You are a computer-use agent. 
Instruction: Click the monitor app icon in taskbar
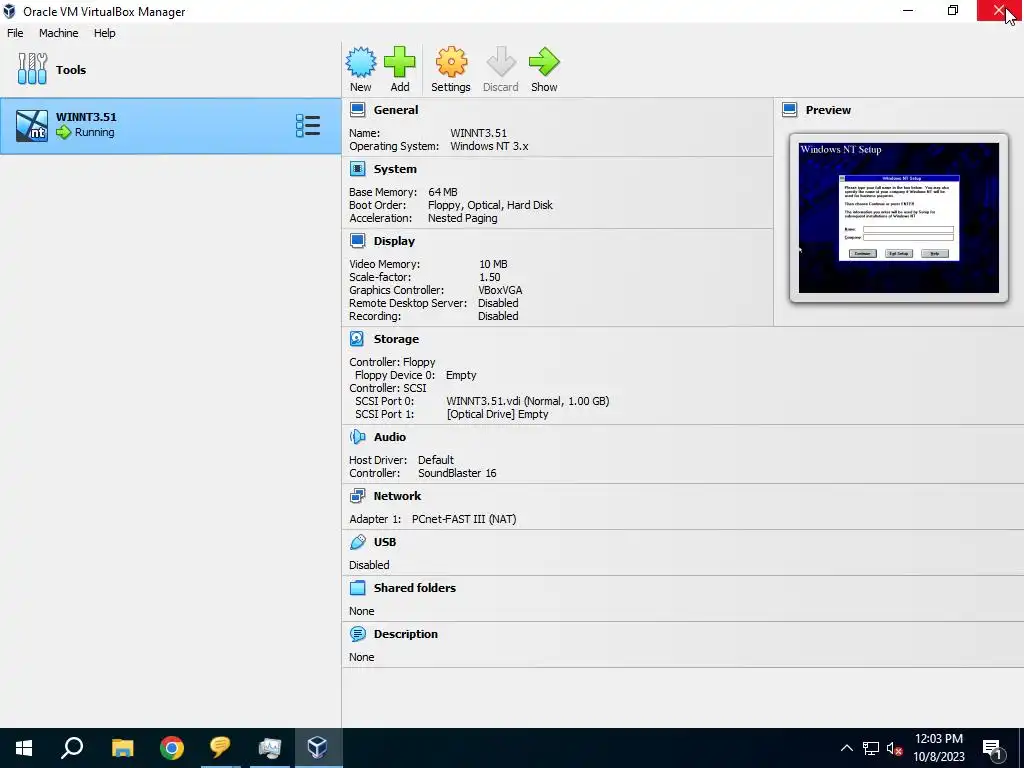(x=269, y=748)
